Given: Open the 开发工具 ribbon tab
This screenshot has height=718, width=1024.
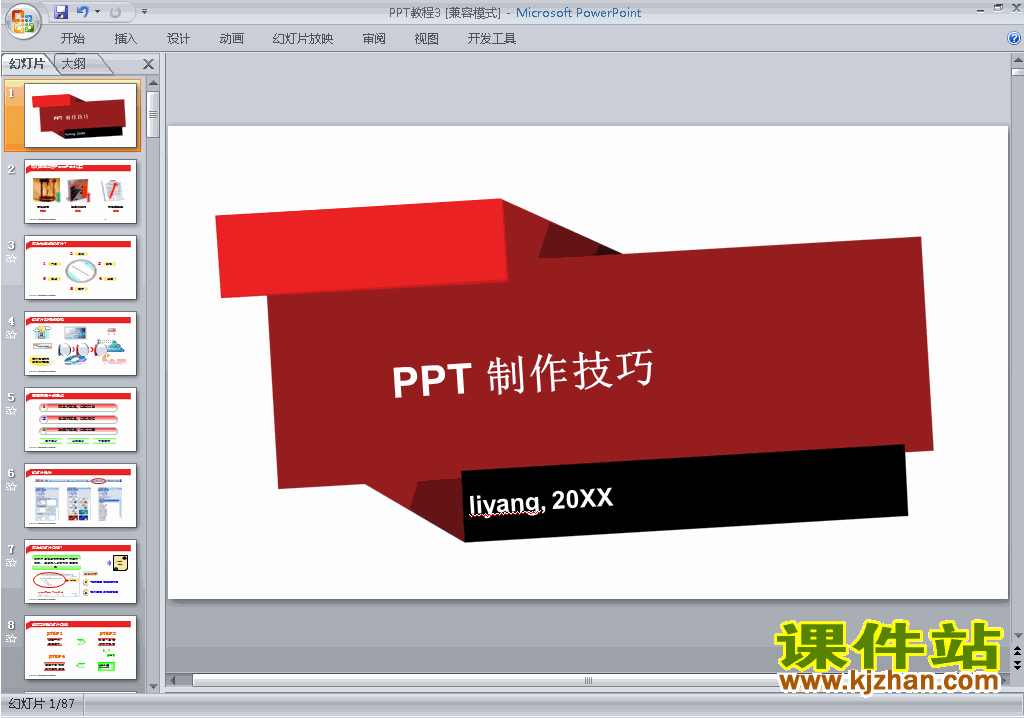Looking at the screenshot, I should (492, 39).
